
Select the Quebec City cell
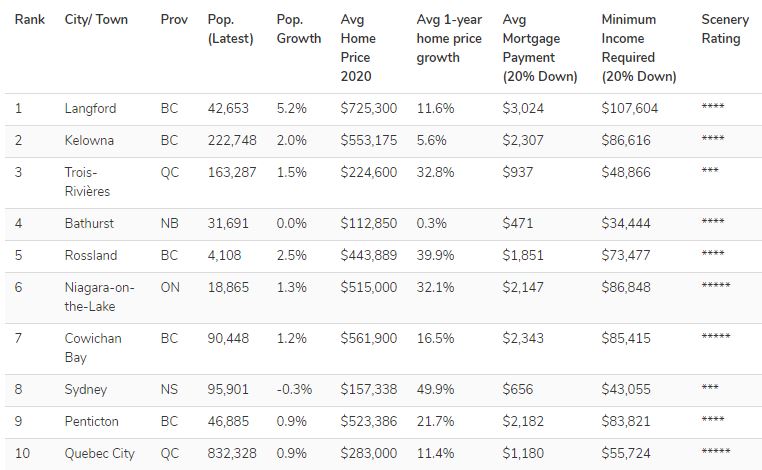click(99, 453)
